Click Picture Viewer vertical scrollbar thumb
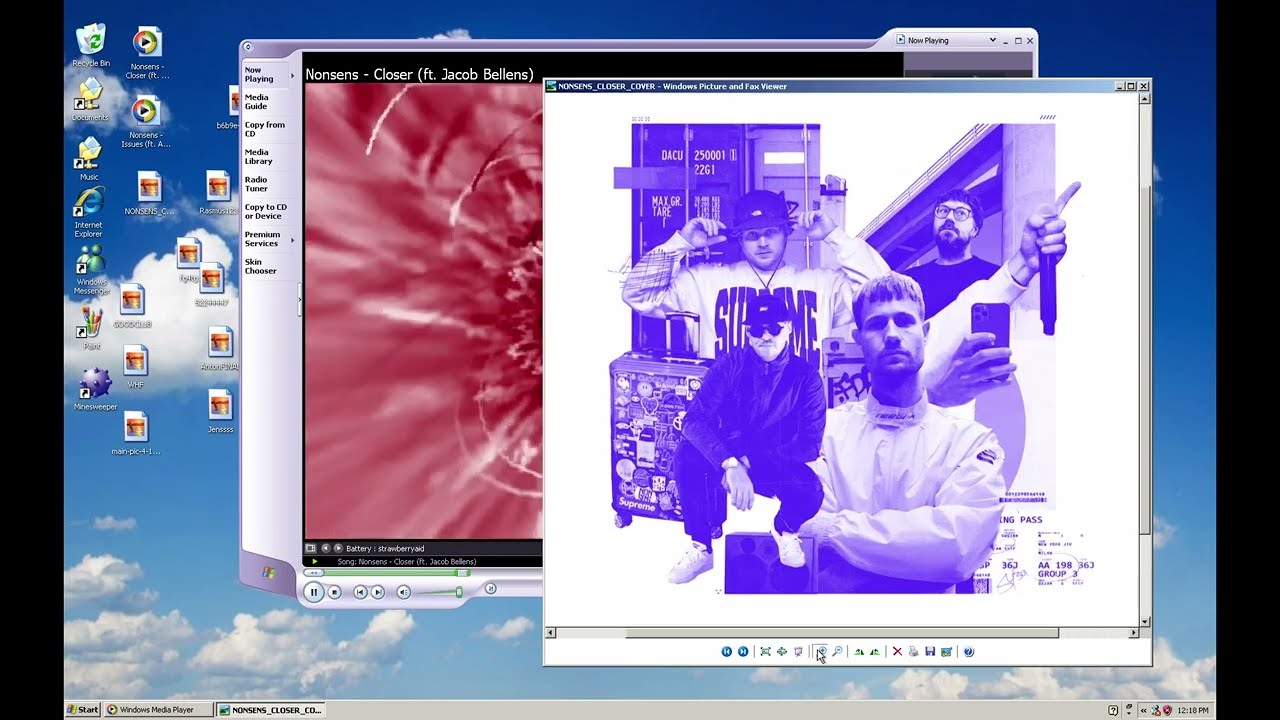Image resolution: width=1280 pixels, height=720 pixels. (1145, 358)
